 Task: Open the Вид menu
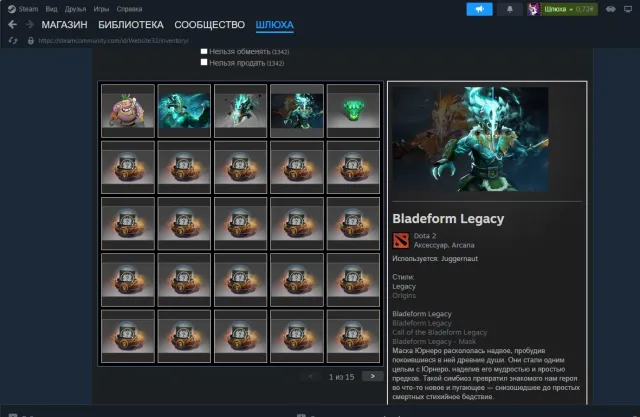(51, 9)
